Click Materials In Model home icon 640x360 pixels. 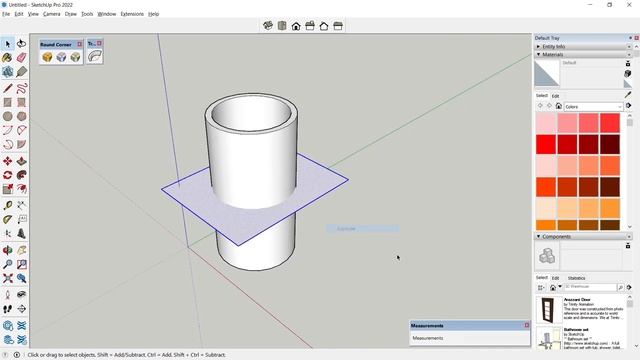point(558,106)
